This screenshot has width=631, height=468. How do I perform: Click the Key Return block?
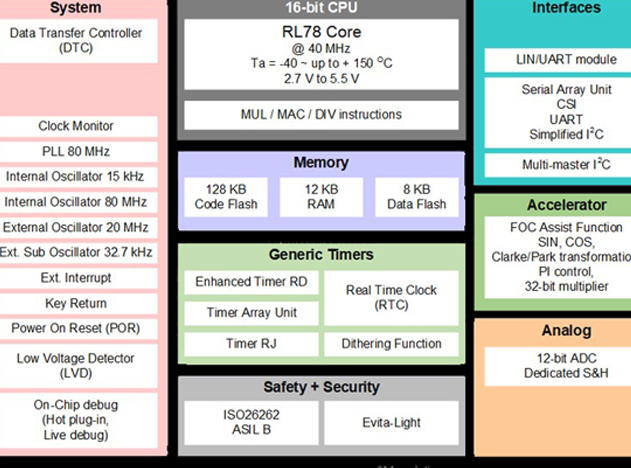pos(78,303)
